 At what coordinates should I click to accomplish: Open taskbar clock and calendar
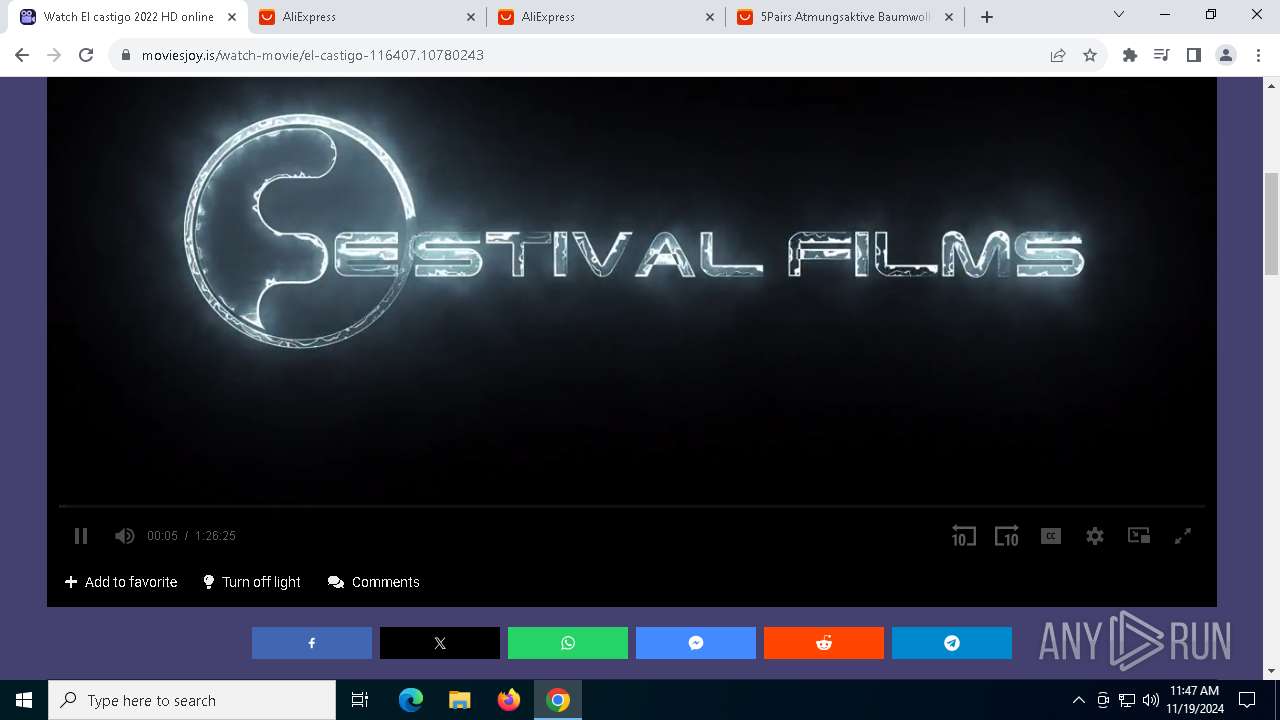[1194, 700]
